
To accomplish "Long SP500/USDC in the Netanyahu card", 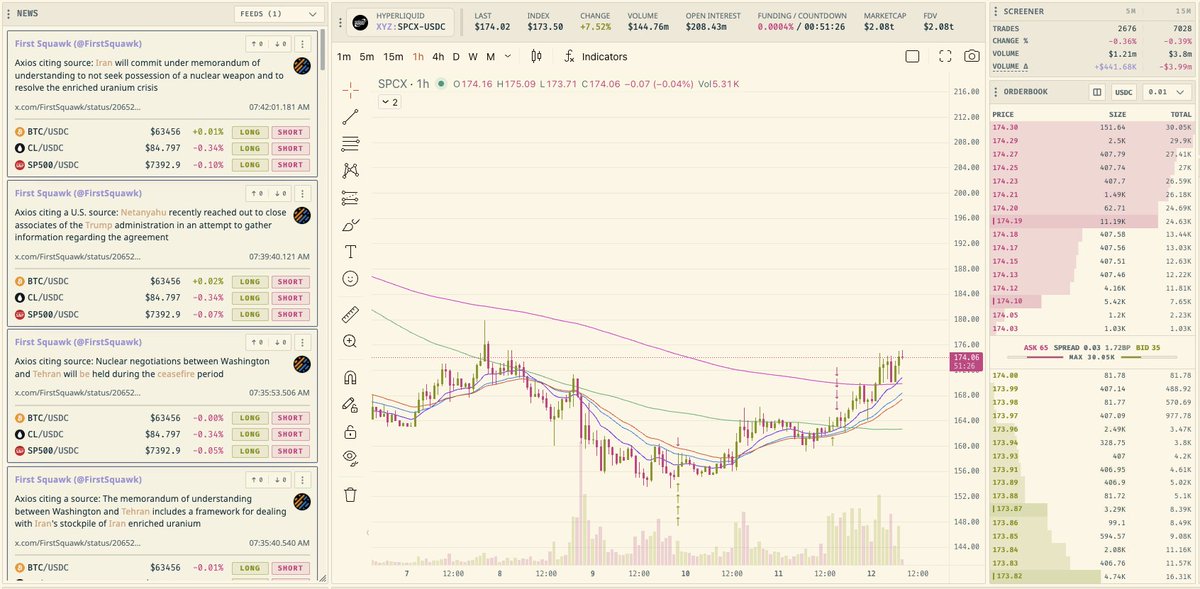I will [x=250, y=314].
